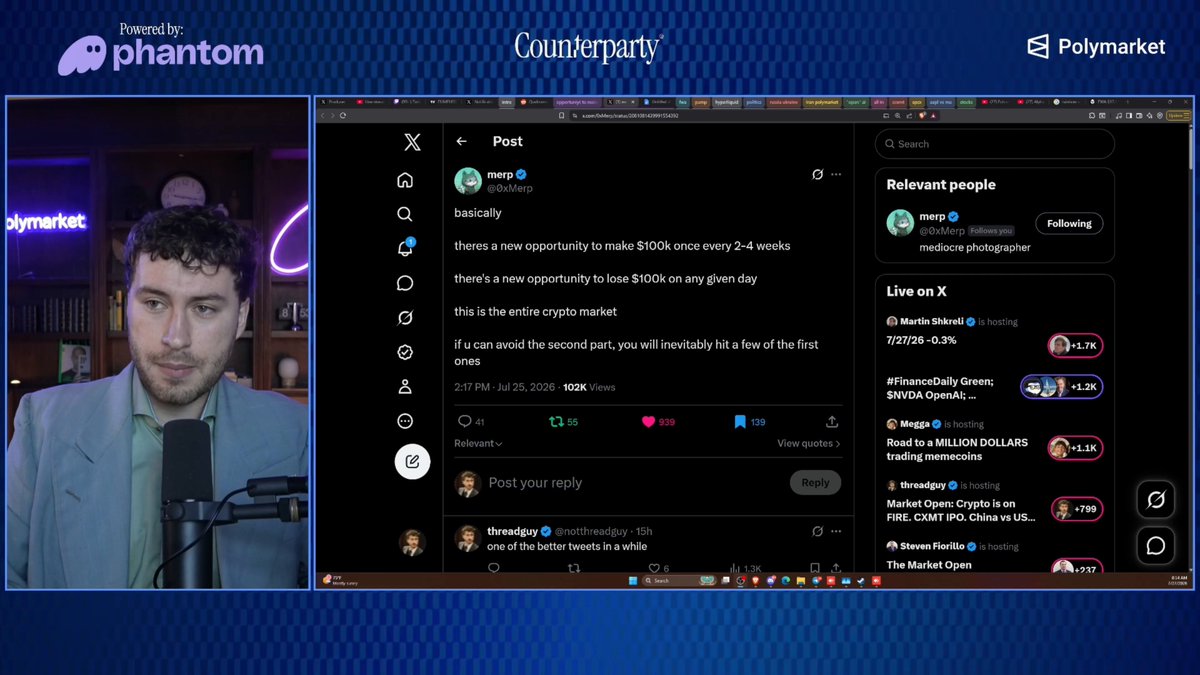Undo the repost showing 55
The image size is (1200, 675).
[x=556, y=422]
